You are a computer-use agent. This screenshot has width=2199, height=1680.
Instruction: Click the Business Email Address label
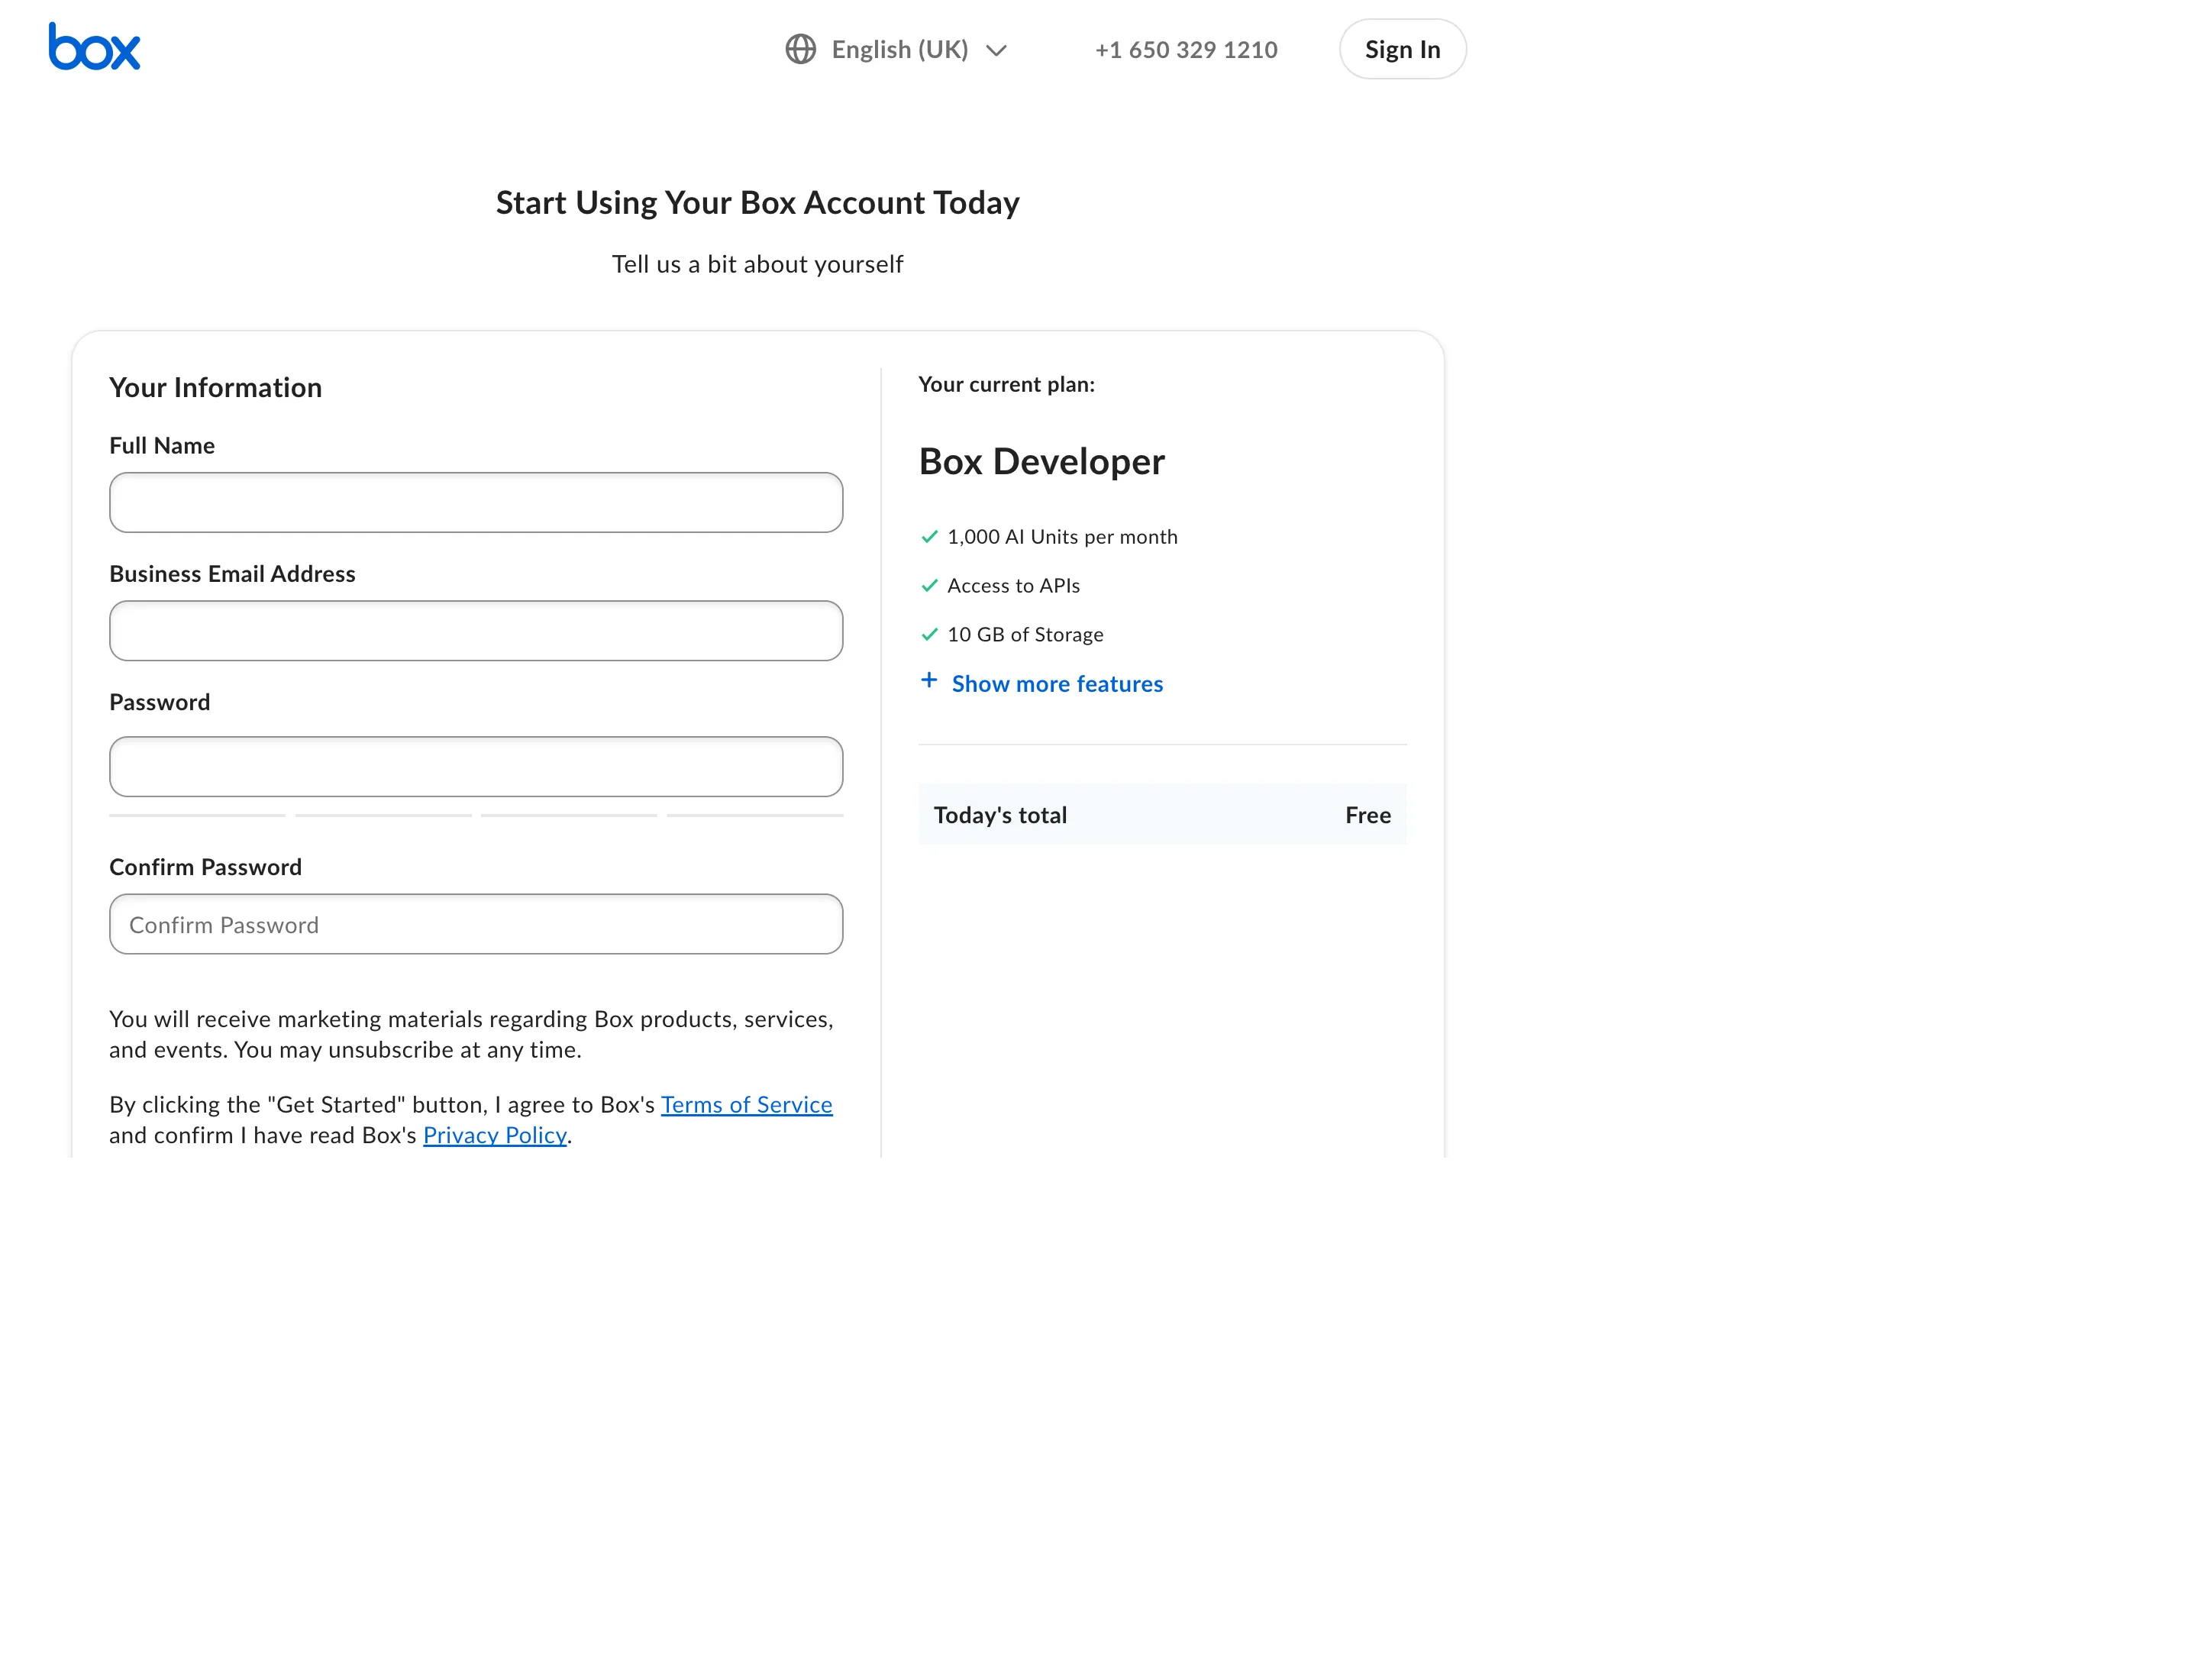coord(232,574)
